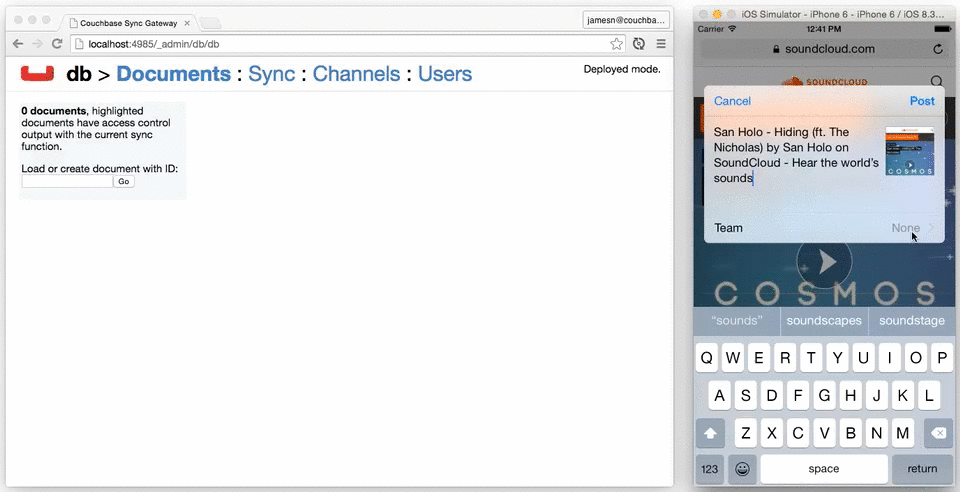Switch keyboard to 123 numbers
The width and height of the screenshot is (960, 492).
tap(710, 469)
